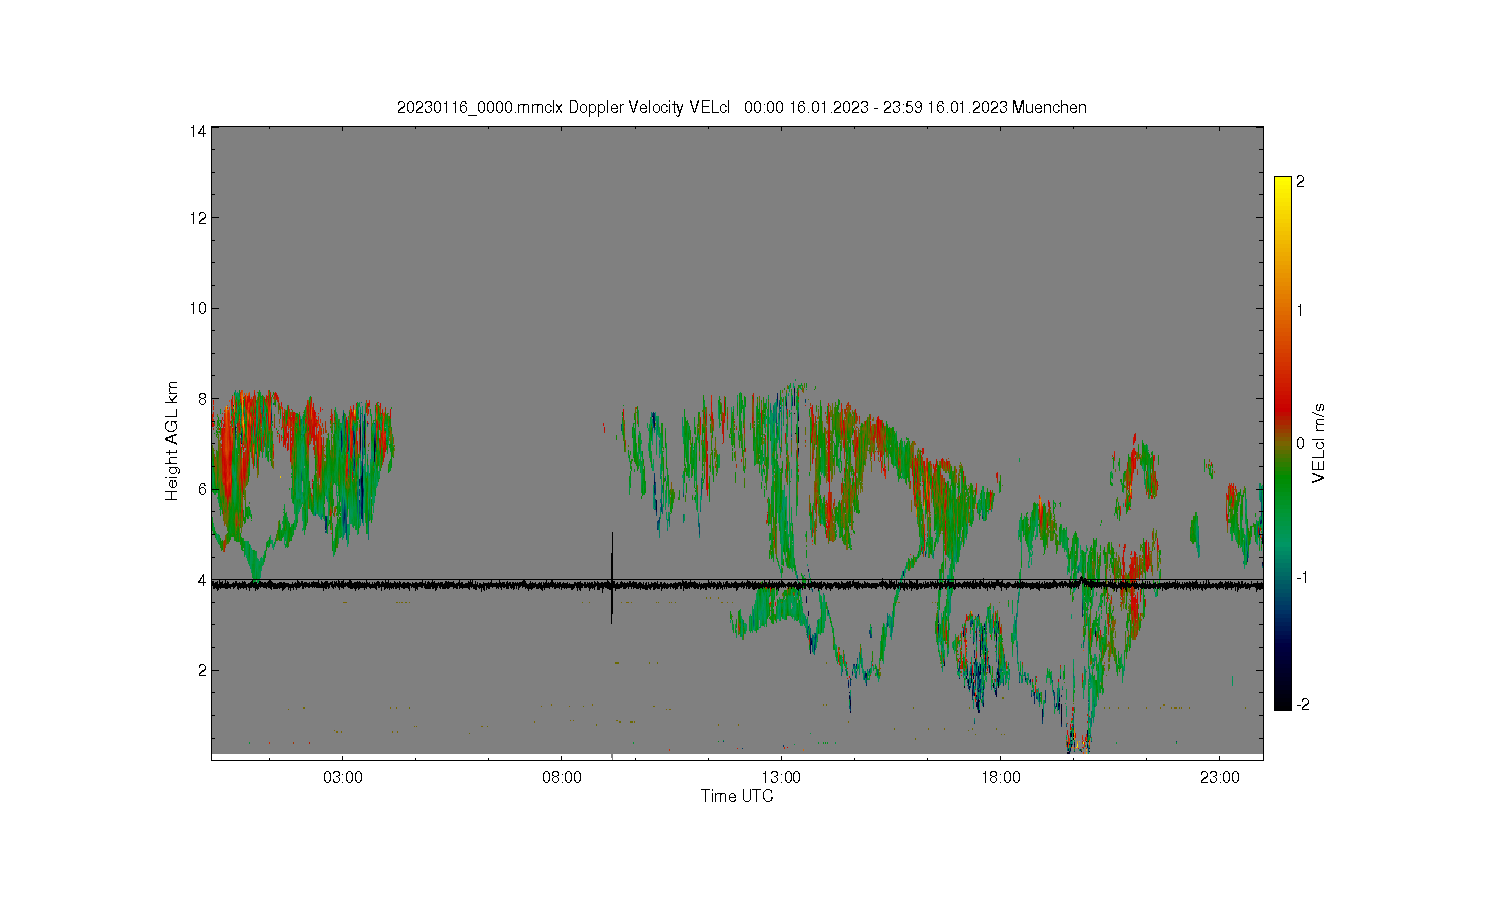Click the height tick label '8'
The height and width of the screenshot is (900, 1500).
(x=202, y=398)
